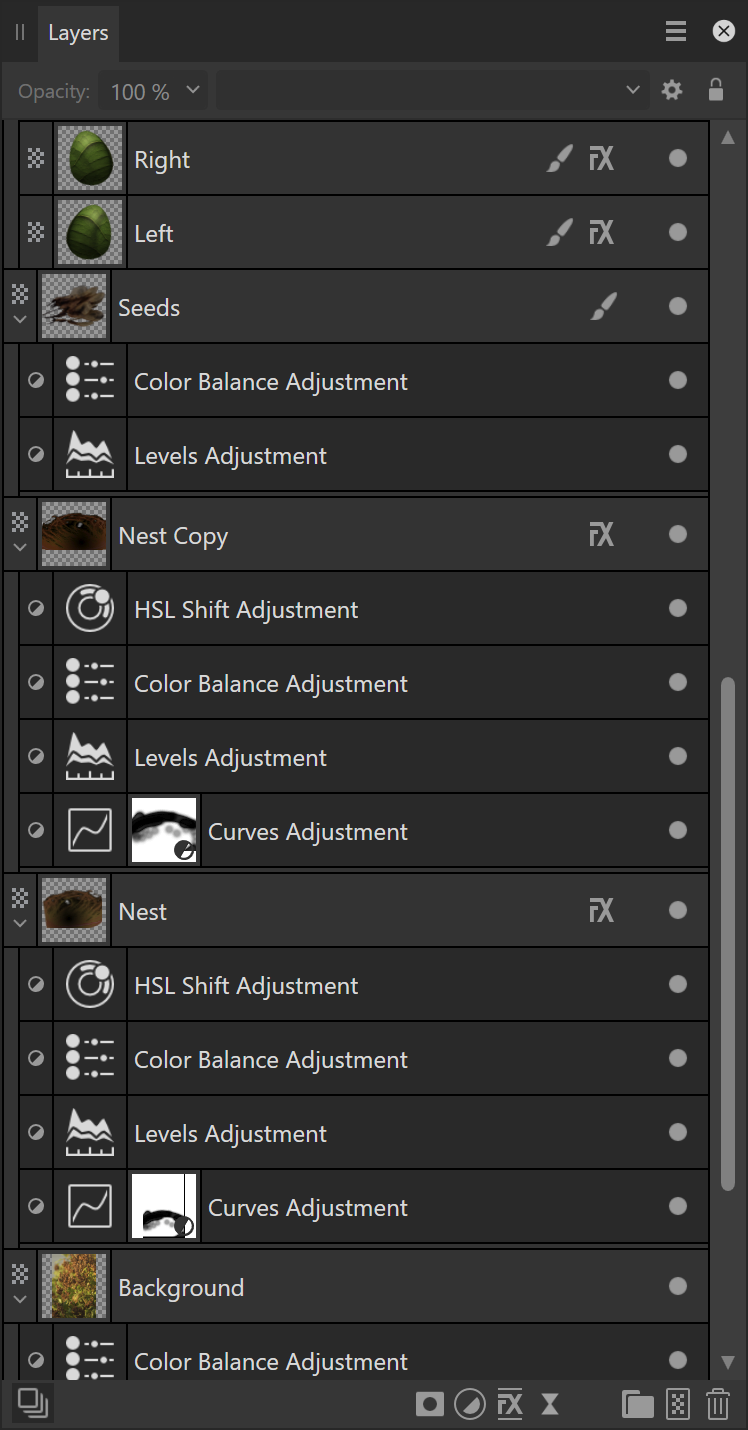Image resolution: width=748 pixels, height=1430 pixels.
Task: Open layer effects on the Nest Copy layer
Action: tap(601, 535)
